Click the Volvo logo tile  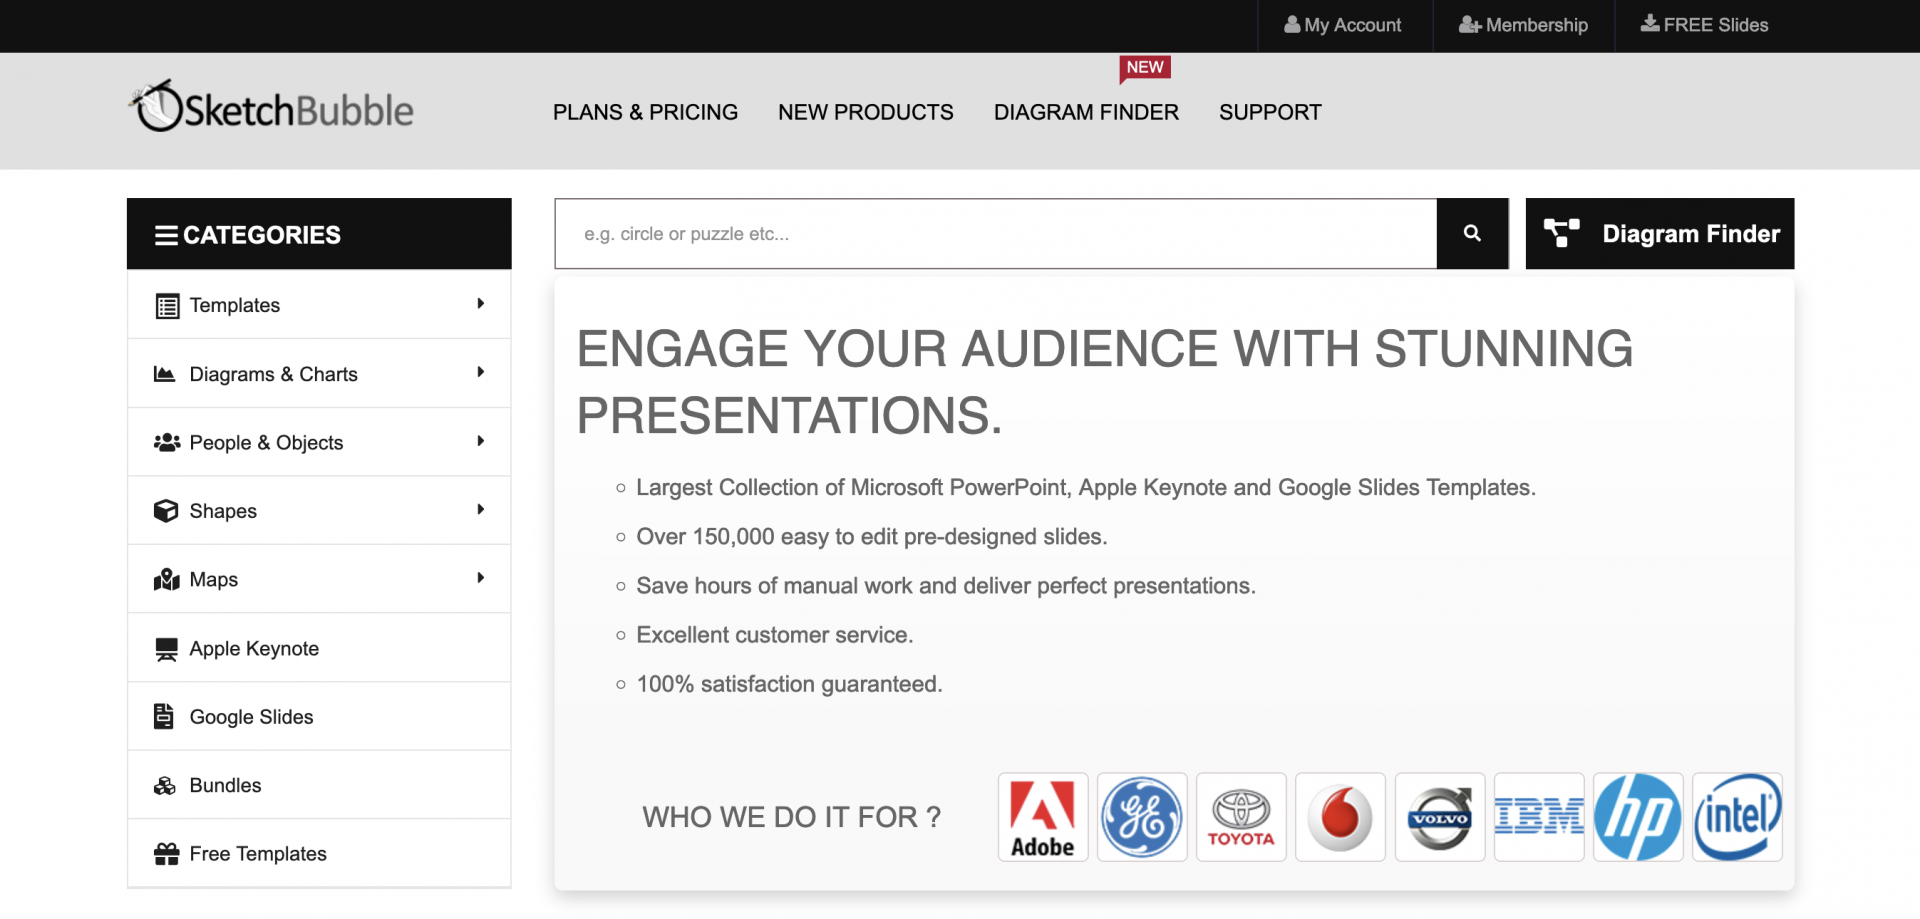(x=1439, y=817)
